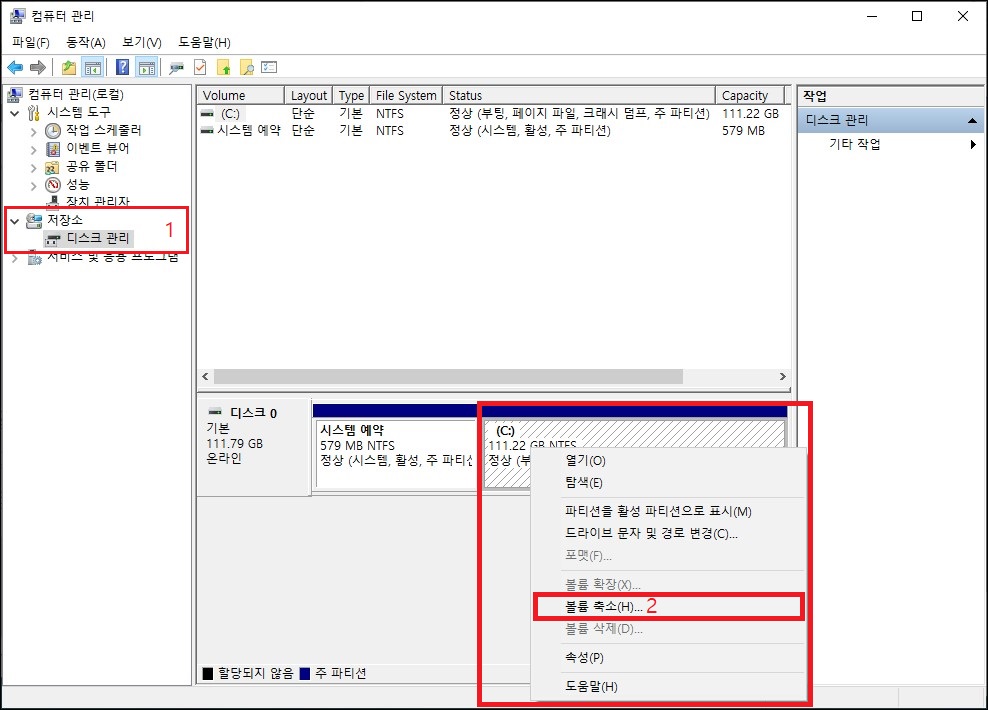This screenshot has width=988, height=710.
Task: Click the Shared Folders icon
Action: click(52, 167)
